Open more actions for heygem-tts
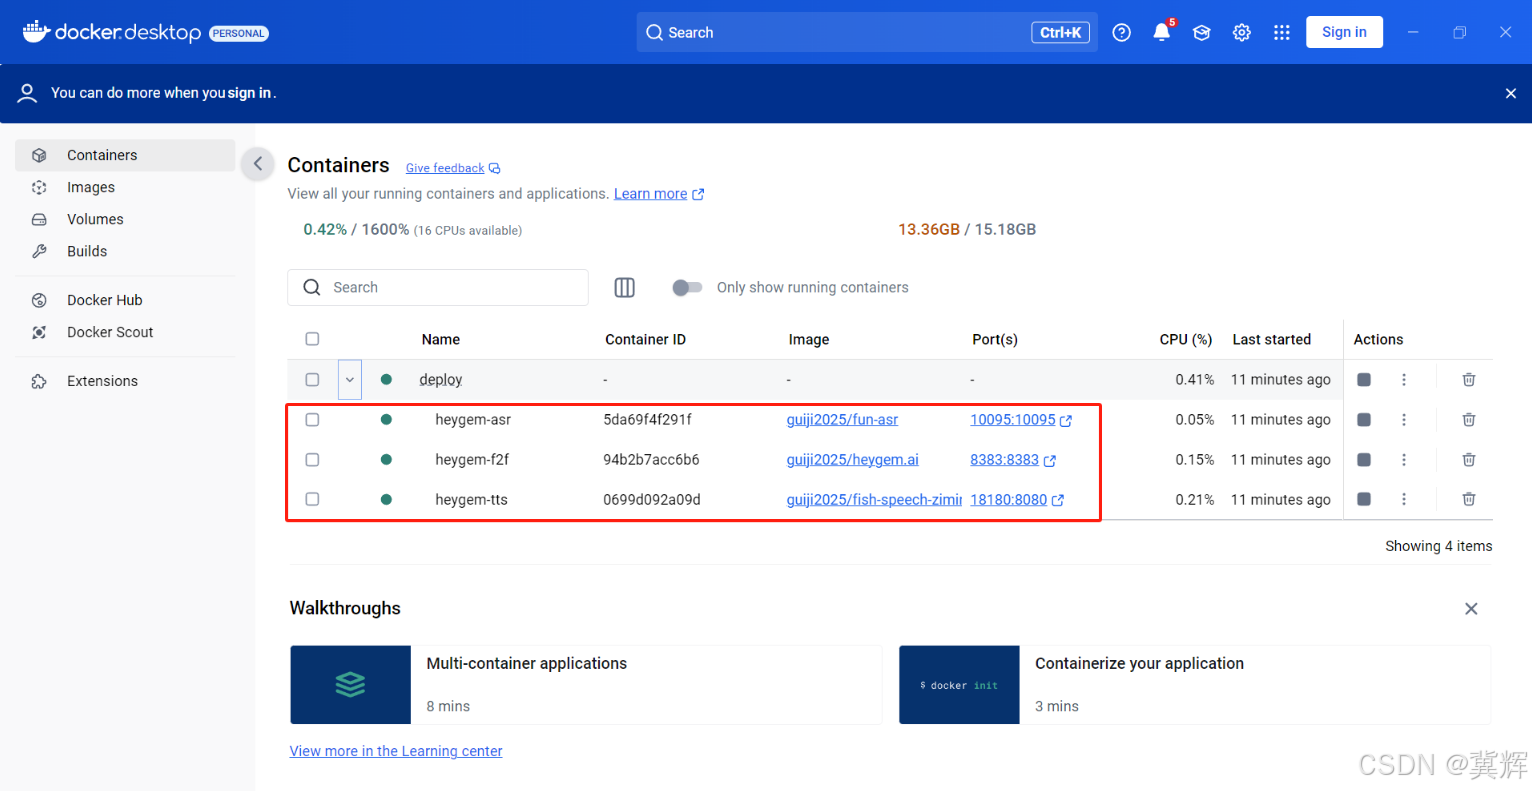Image resolution: width=1532 pixels, height=791 pixels. tap(1404, 499)
